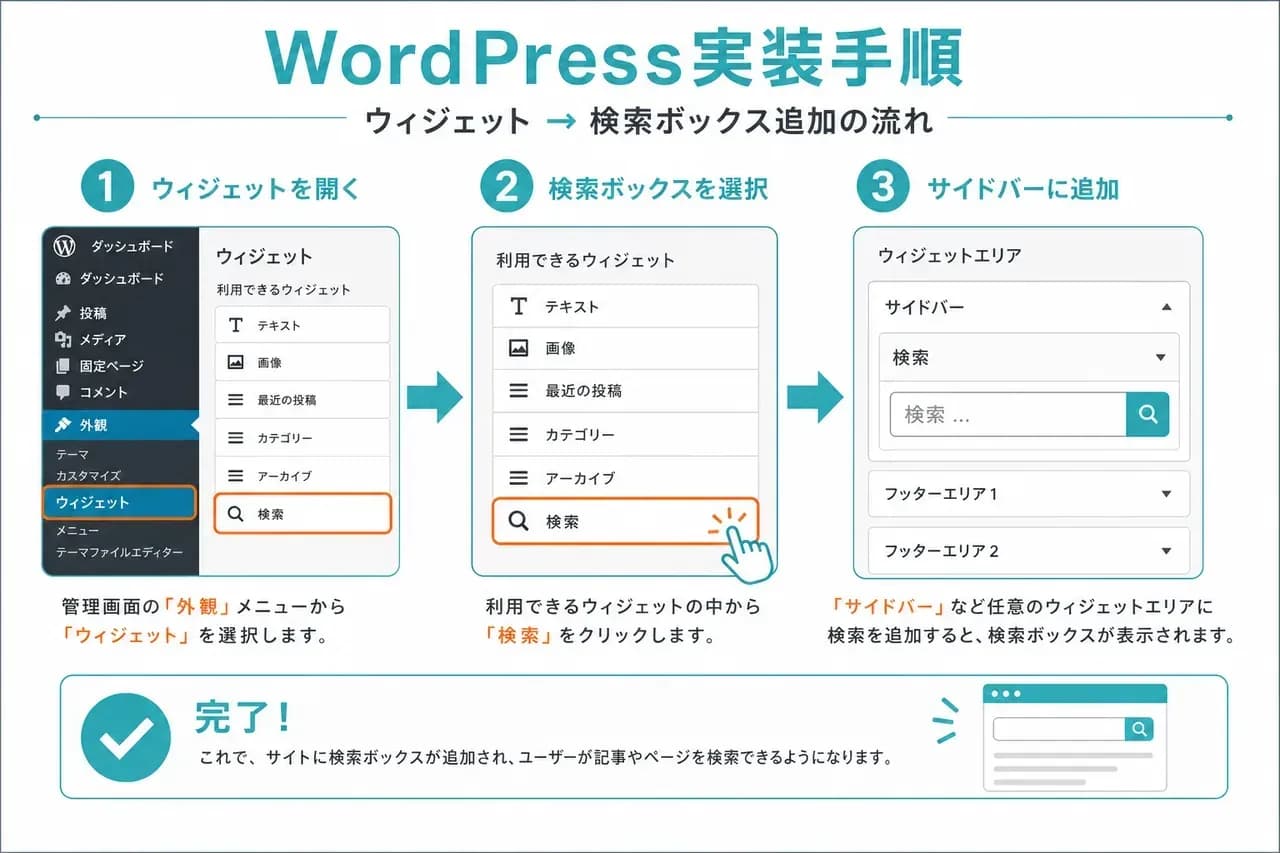Click the 画像 label in step 1 widget list
This screenshot has width=1280, height=853.
[x=269, y=363]
